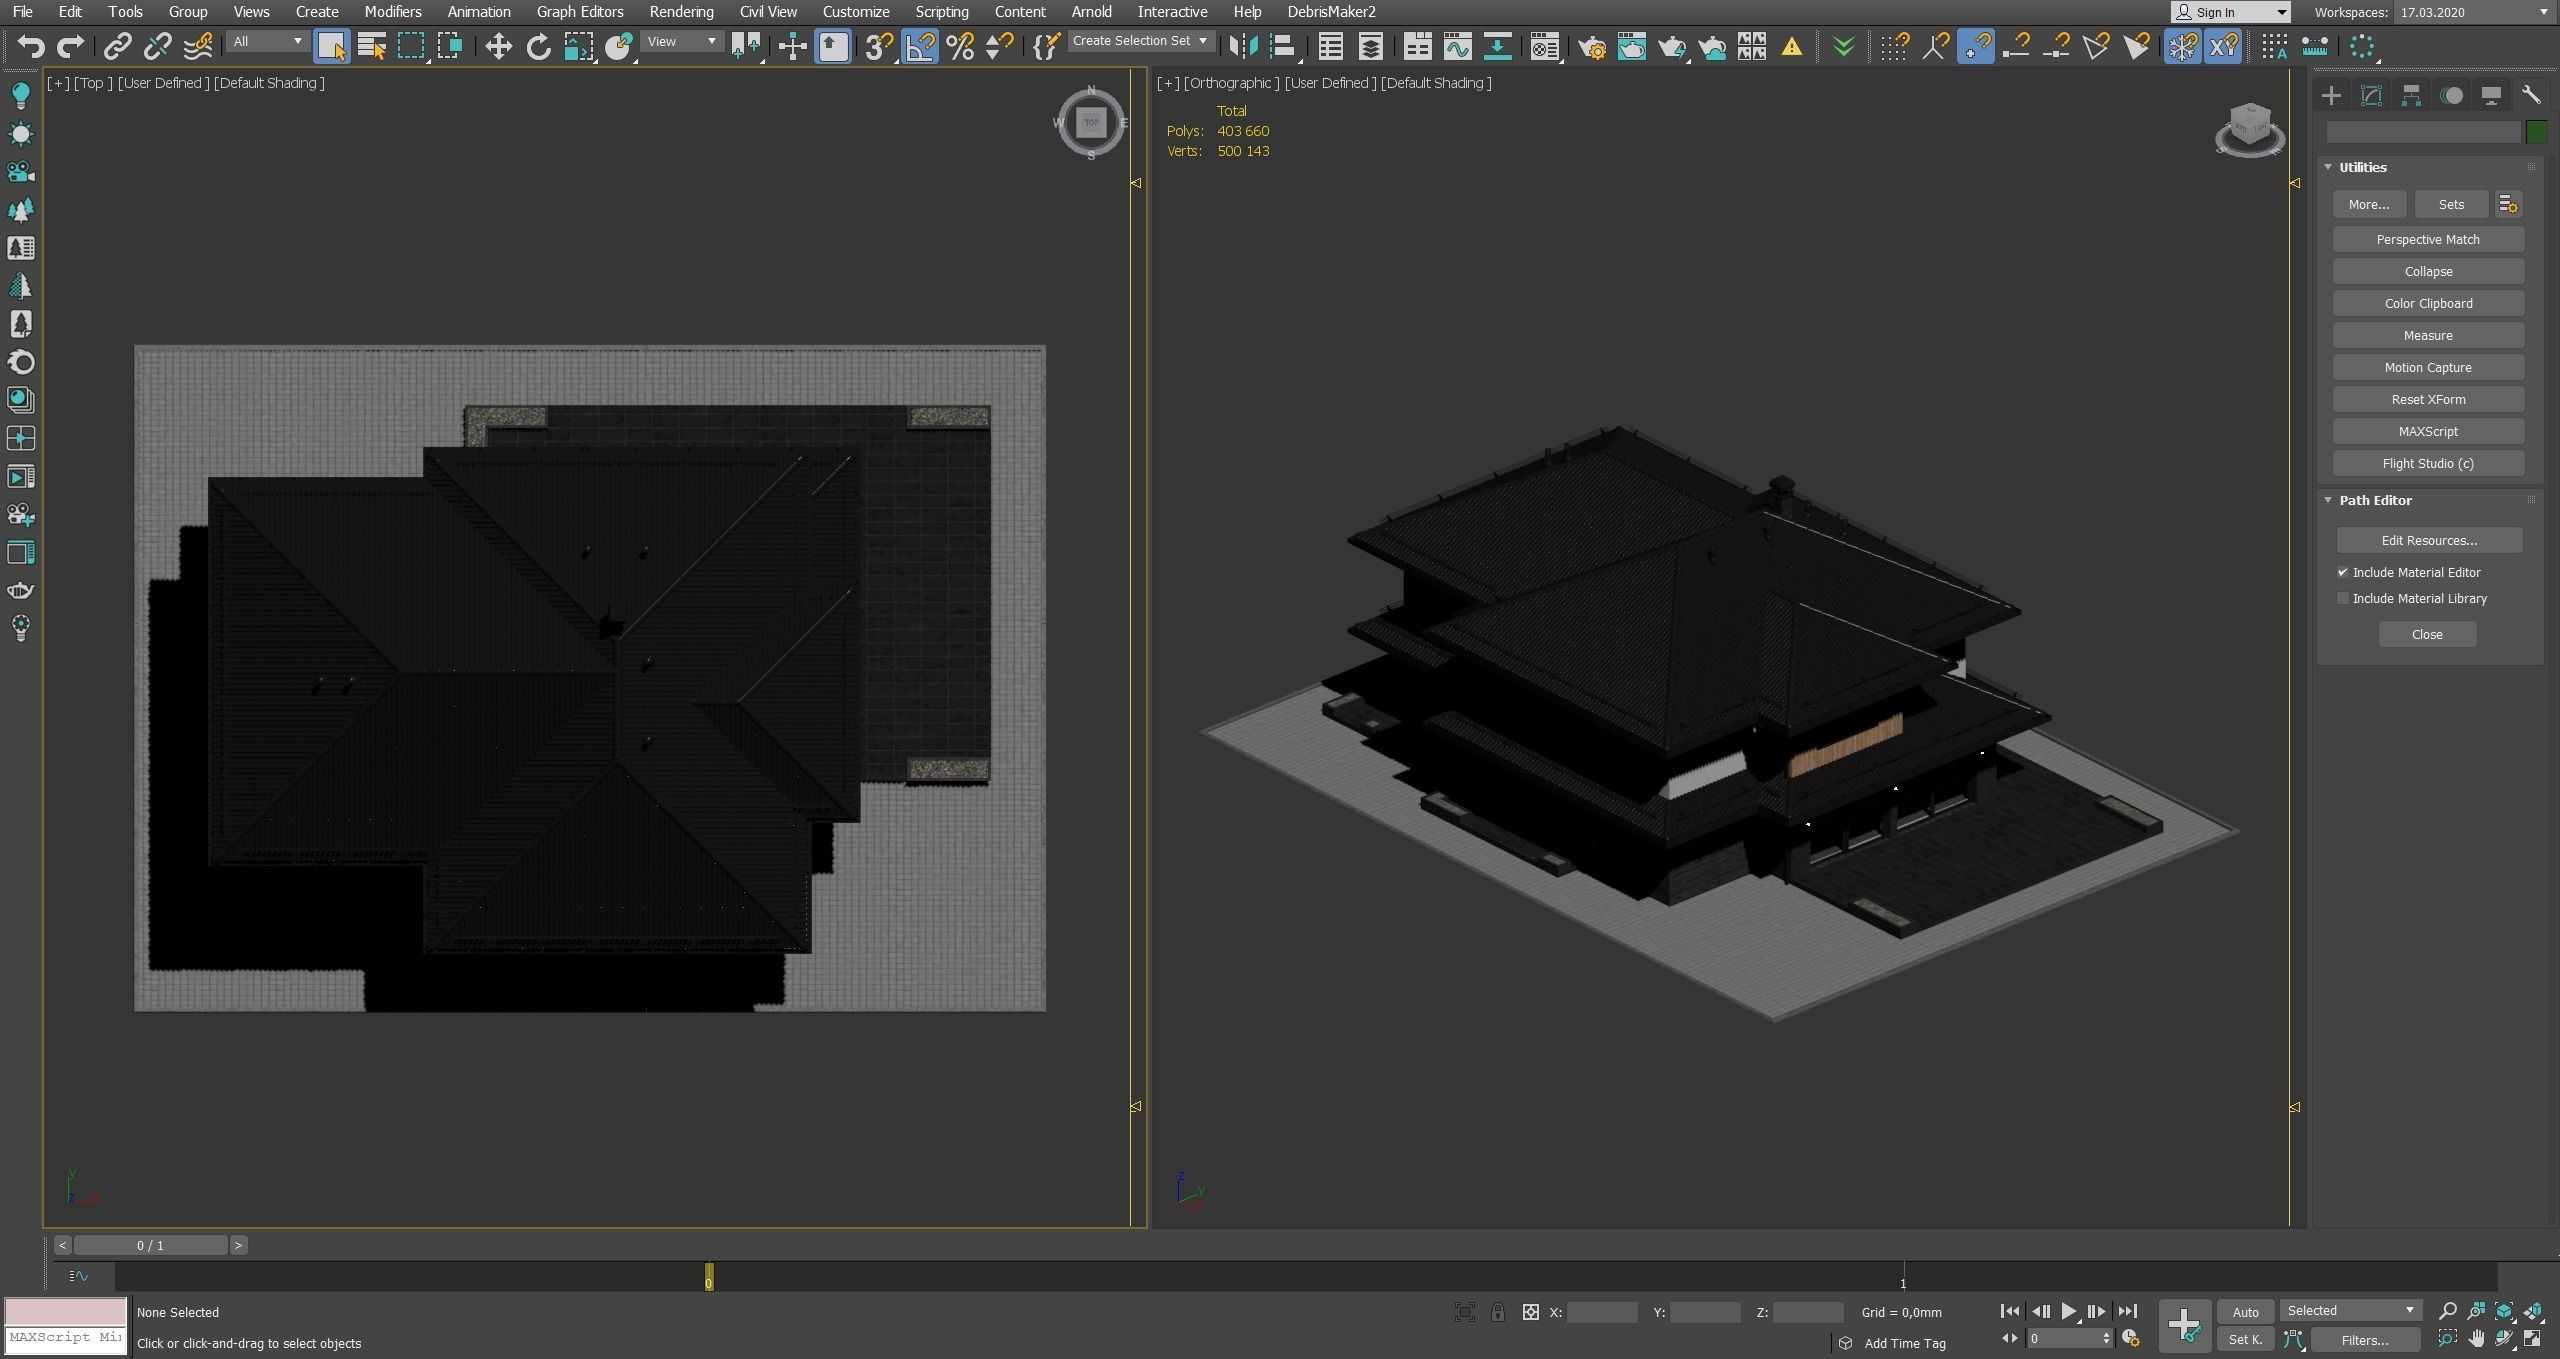Toggle Window/Crossing selection mode
Viewport: 2560px width, 1359px height.
click(450, 46)
